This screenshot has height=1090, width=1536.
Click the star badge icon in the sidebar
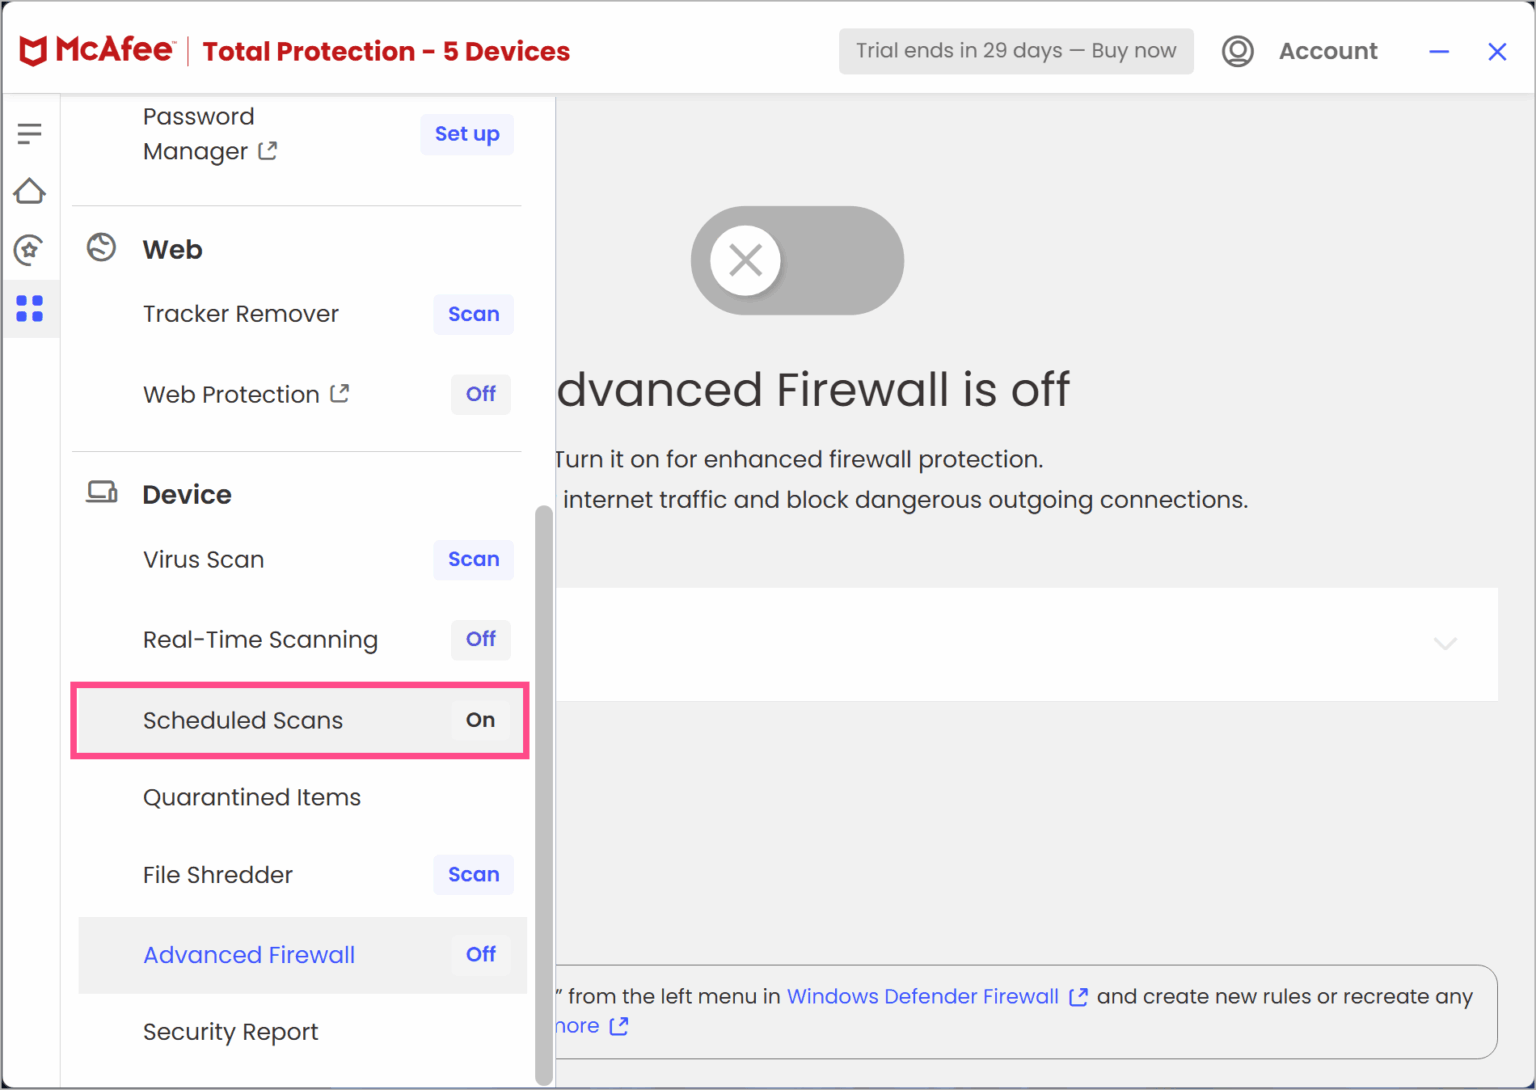point(30,250)
